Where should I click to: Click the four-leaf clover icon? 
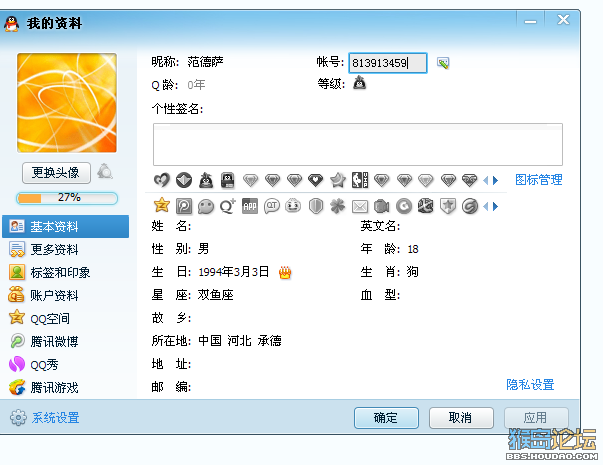coord(338,206)
